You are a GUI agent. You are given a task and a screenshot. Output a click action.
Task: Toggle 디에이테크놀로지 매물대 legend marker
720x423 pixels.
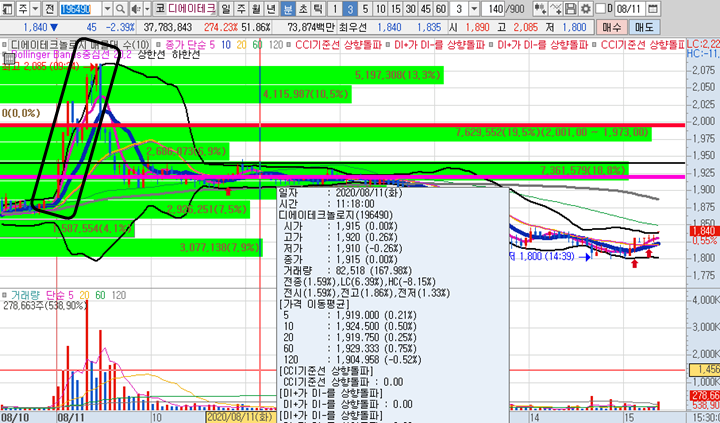tap(5, 45)
